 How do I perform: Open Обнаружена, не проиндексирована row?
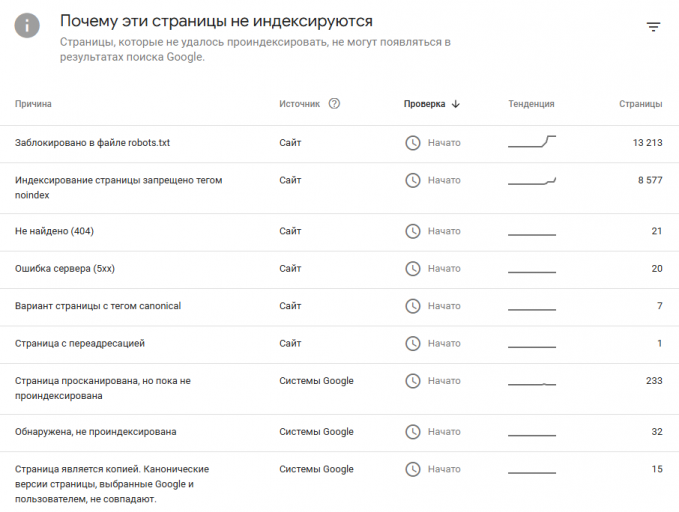tap(340, 433)
